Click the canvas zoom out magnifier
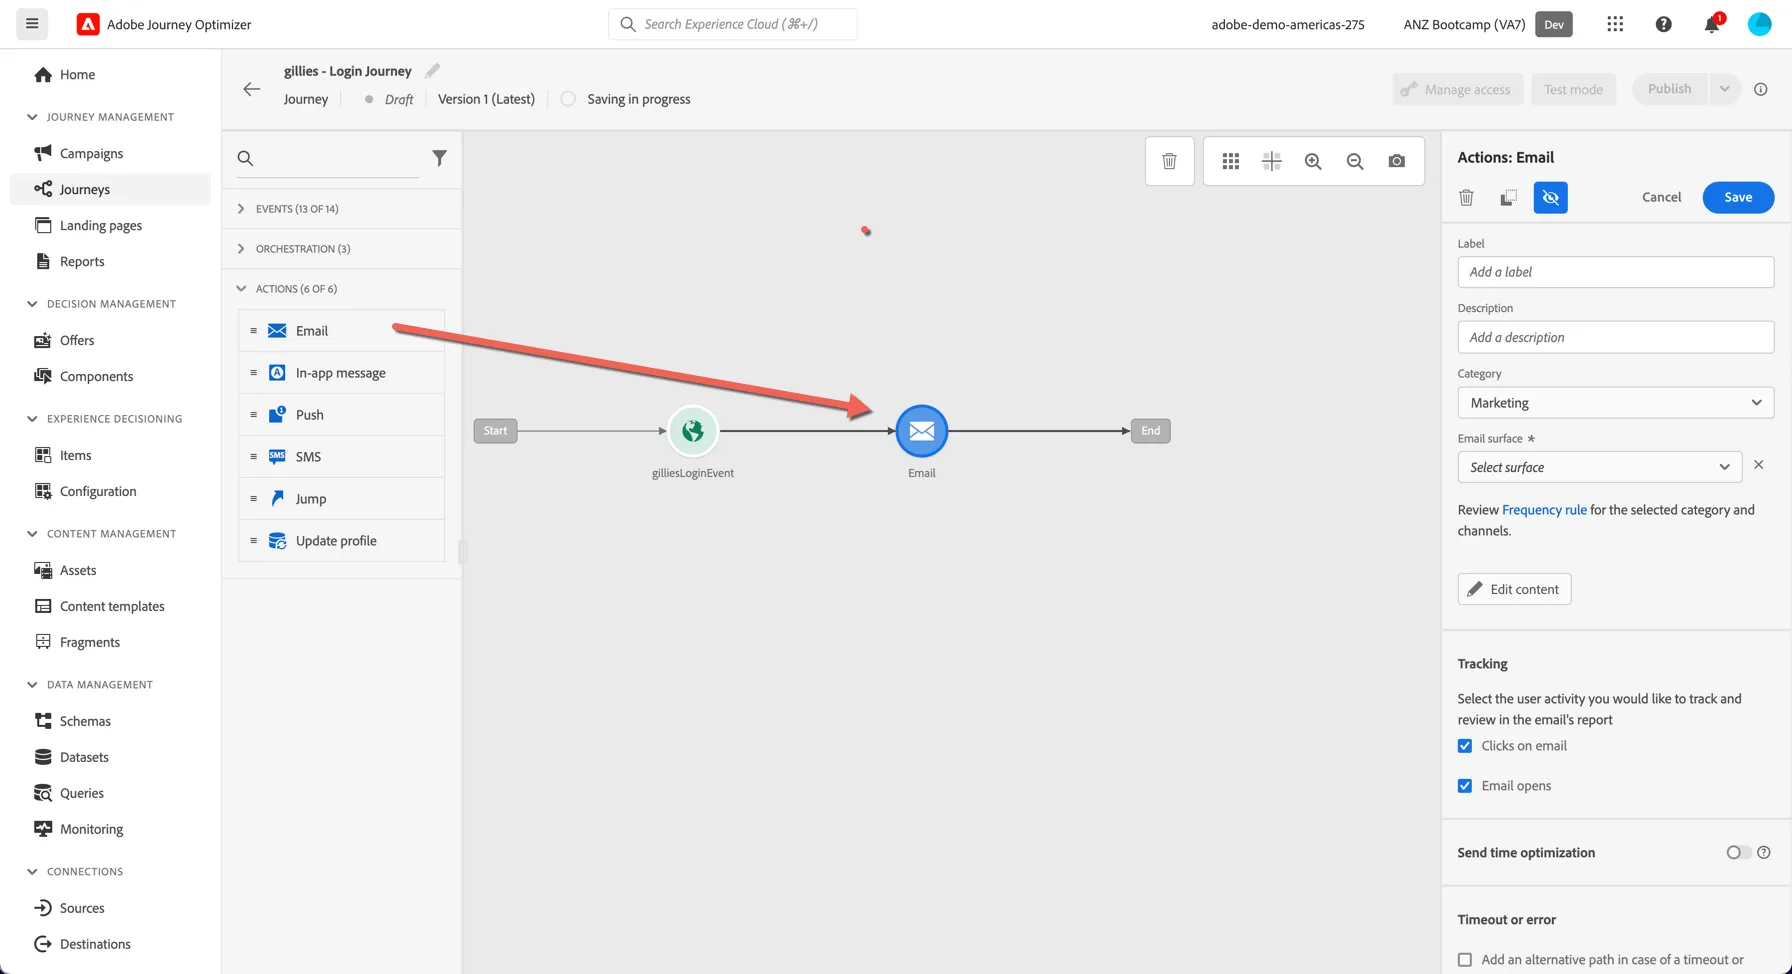This screenshot has height=974, width=1792. [1355, 161]
